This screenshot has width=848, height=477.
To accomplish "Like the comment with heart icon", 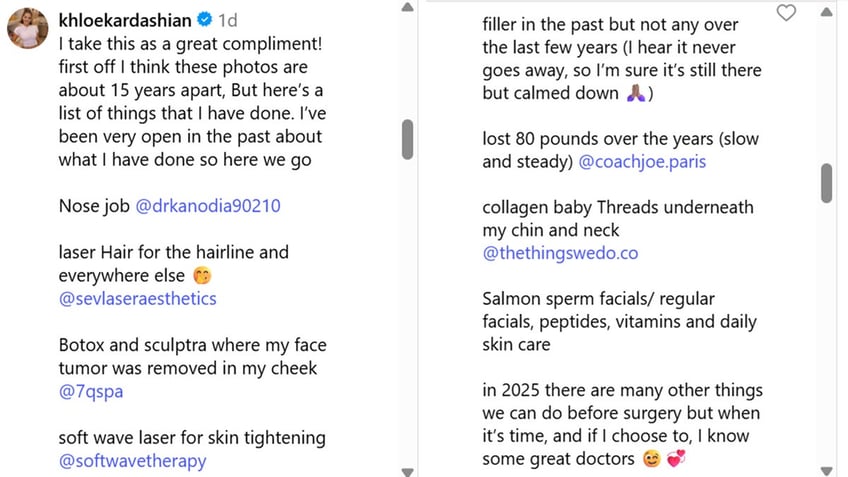I will (786, 12).
